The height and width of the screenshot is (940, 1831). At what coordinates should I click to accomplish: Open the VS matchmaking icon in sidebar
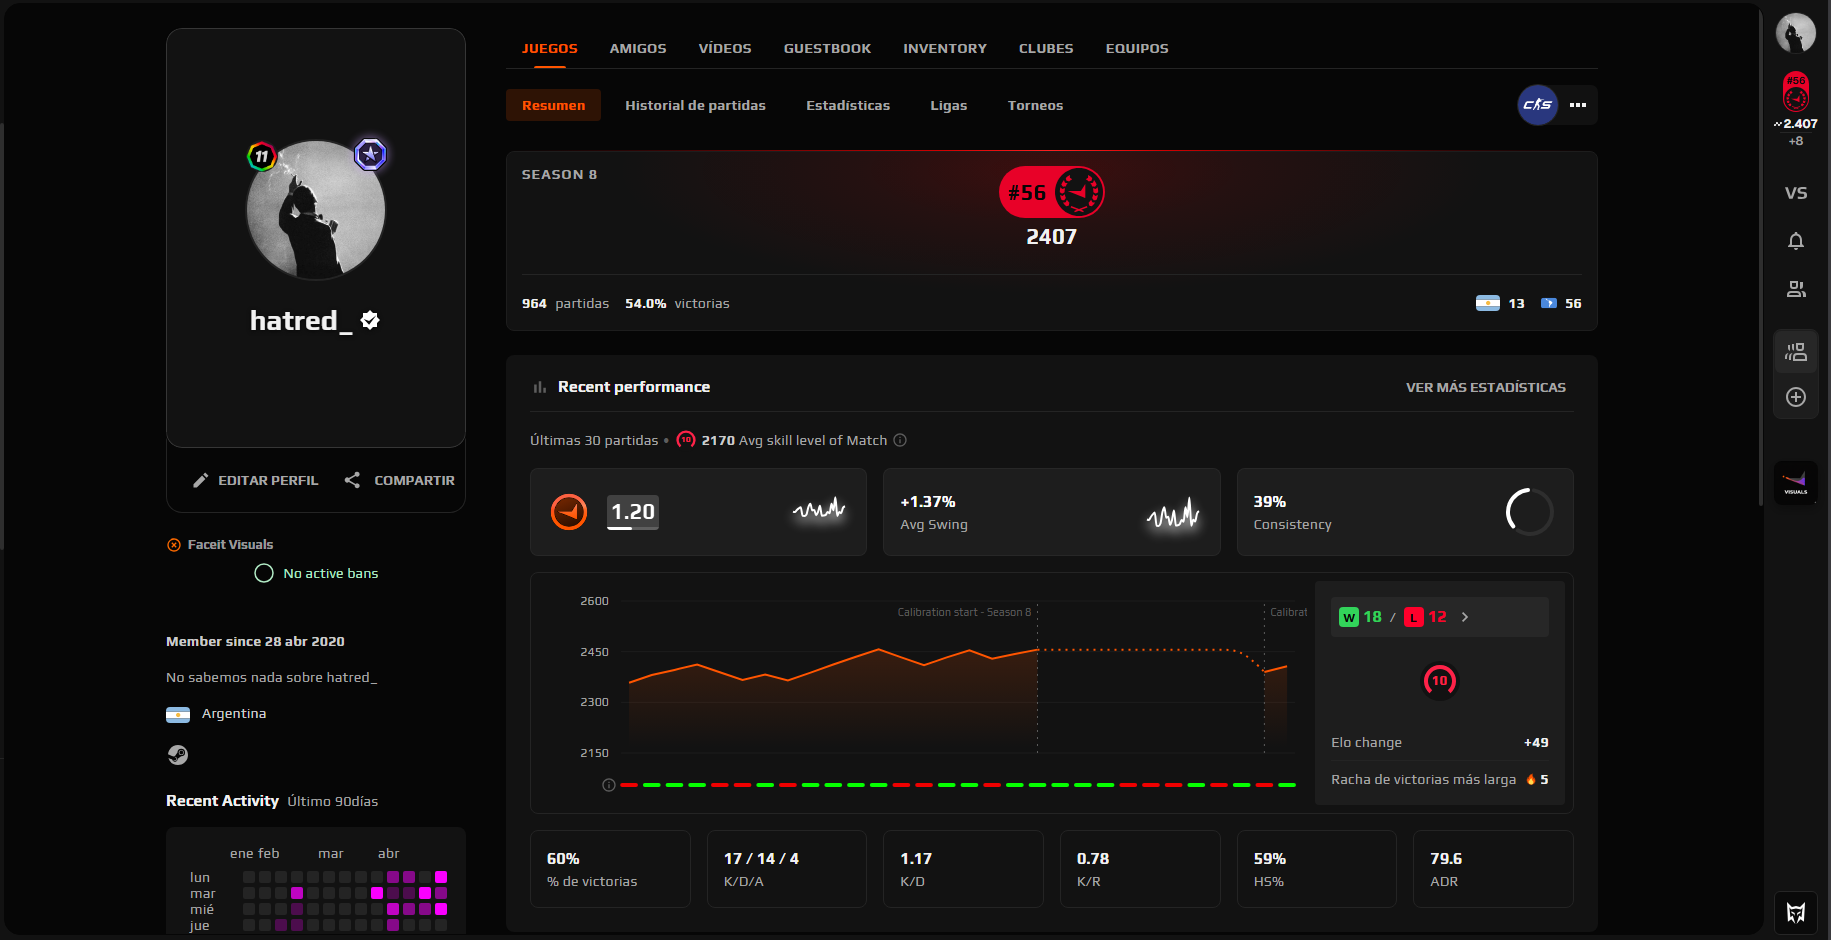1796,193
